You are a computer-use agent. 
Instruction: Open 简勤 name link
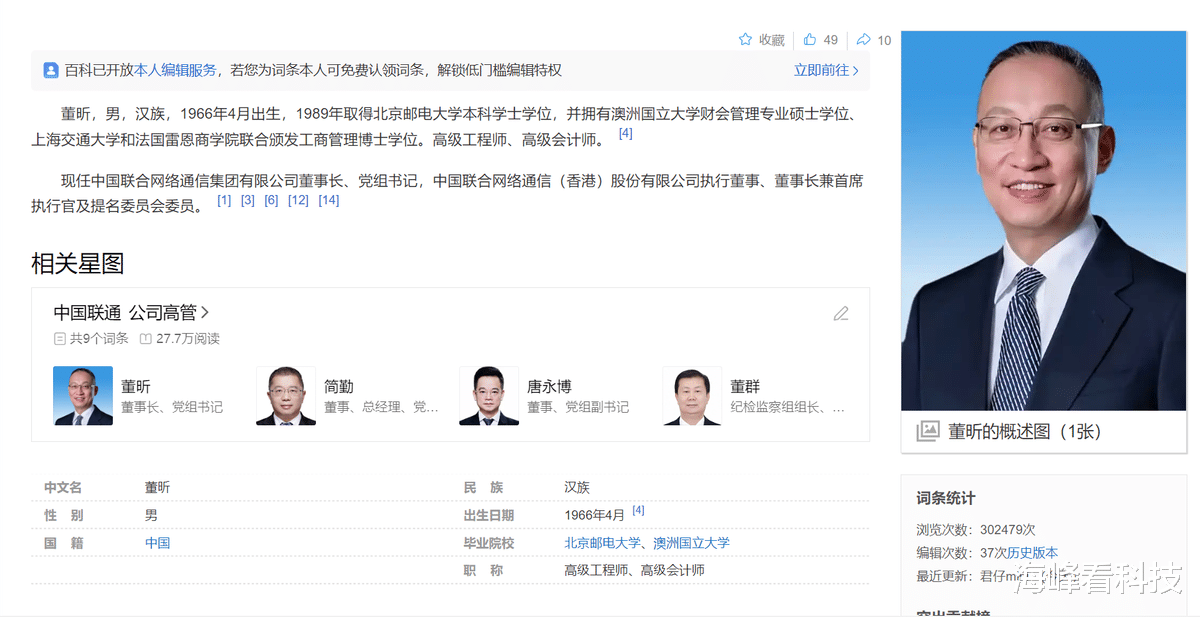click(x=339, y=387)
